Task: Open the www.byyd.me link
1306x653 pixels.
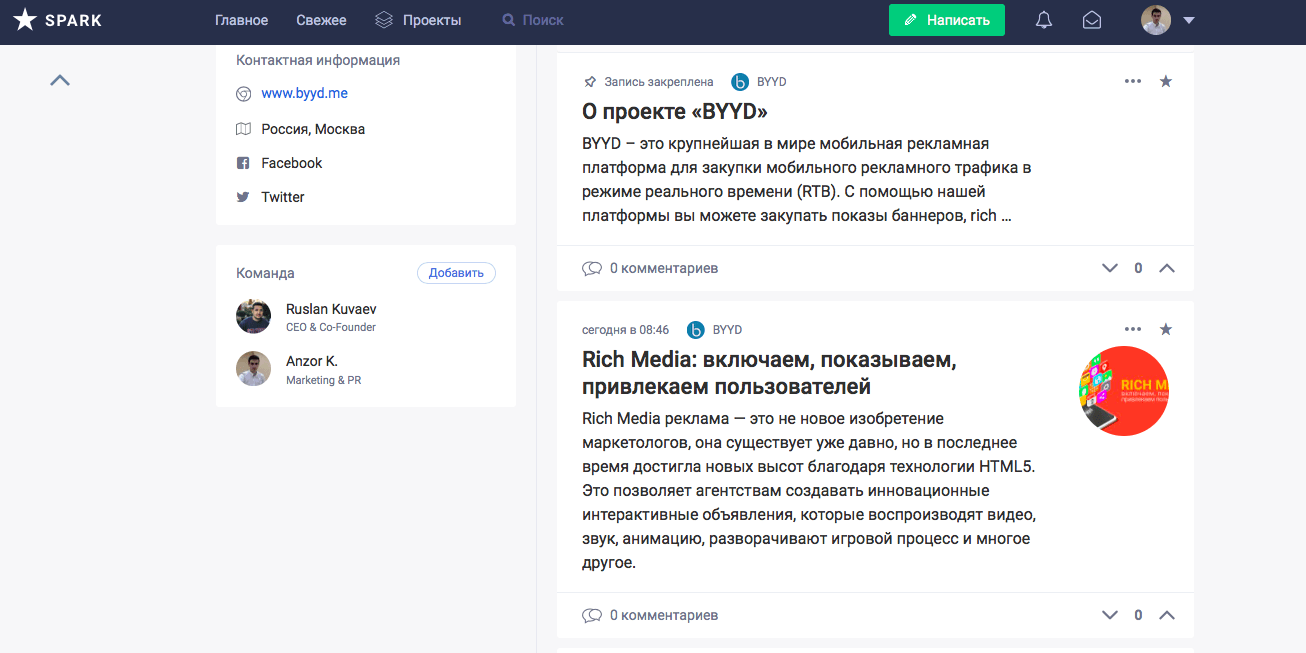Action: 305,93
